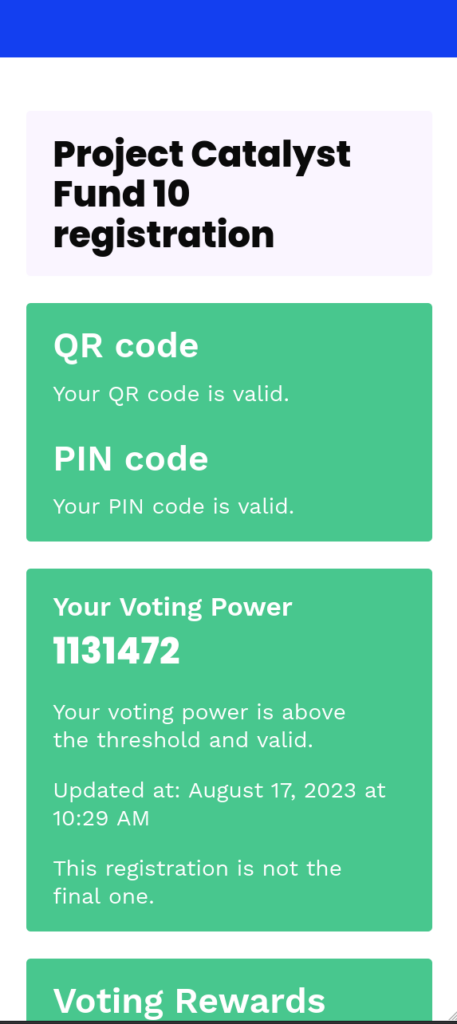Screen dimensions: 457x1024
Task: Select the text Your QR code is valid
Action: coord(171,394)
